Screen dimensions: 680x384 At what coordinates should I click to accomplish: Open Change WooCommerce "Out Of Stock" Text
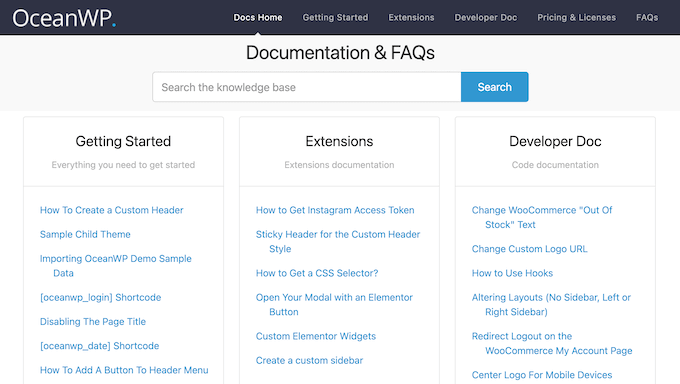pos(542,217)
